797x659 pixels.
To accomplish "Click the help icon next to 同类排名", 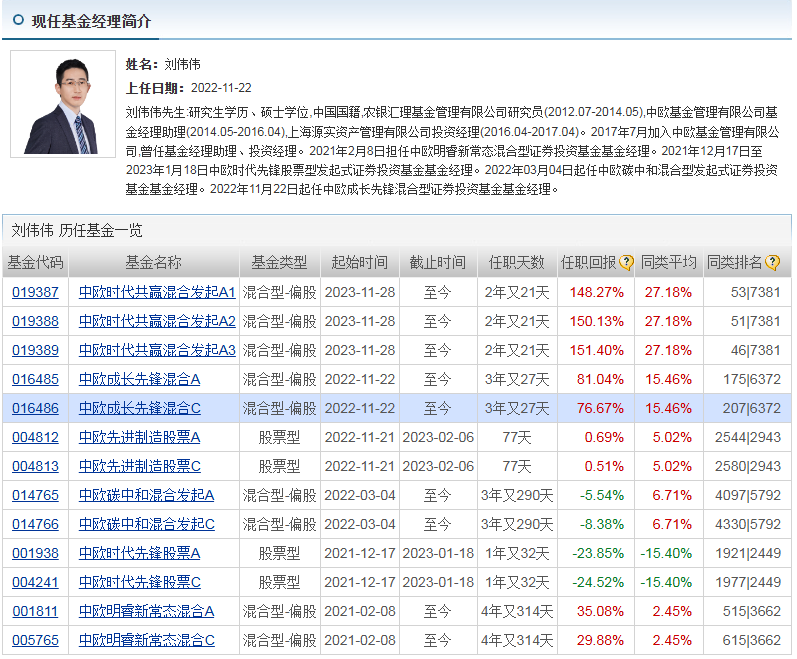I will coord(773,263).
